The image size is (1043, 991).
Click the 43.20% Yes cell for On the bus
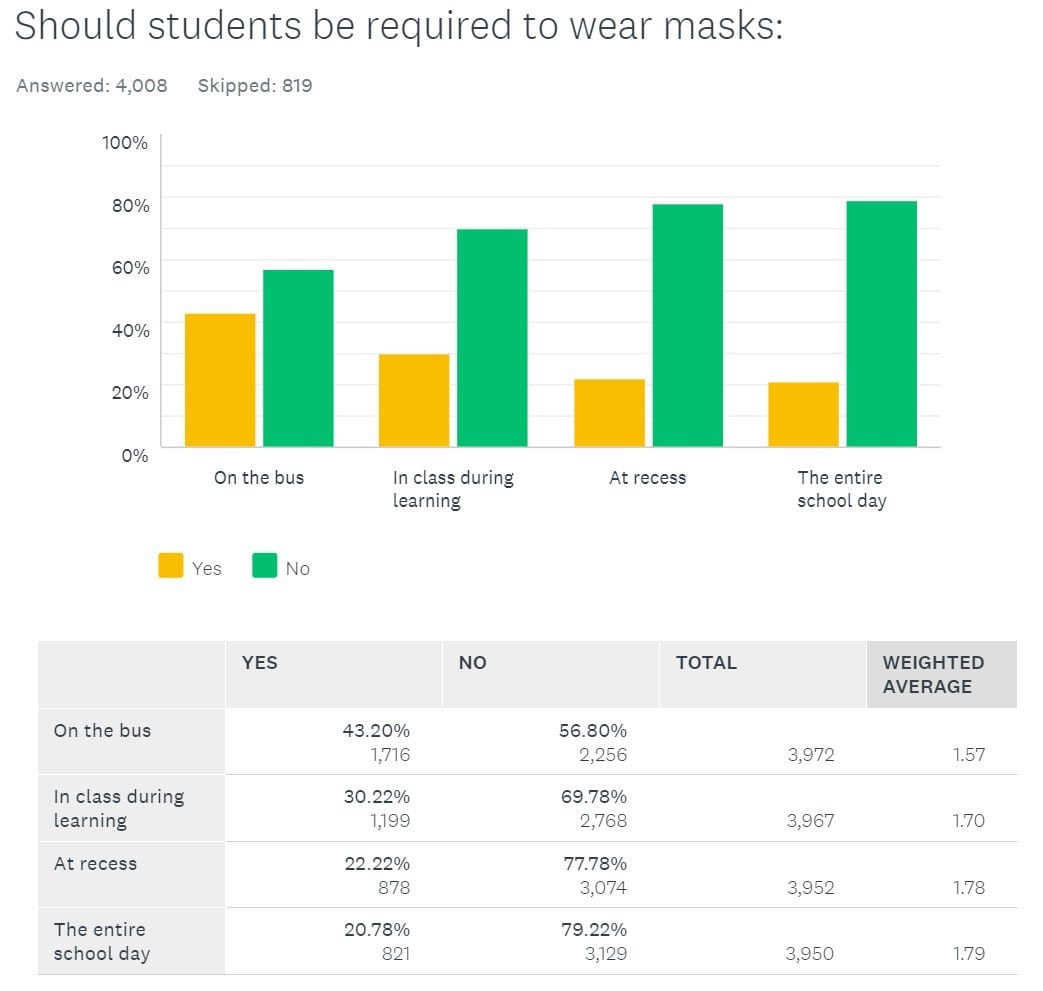click(376, 731)
